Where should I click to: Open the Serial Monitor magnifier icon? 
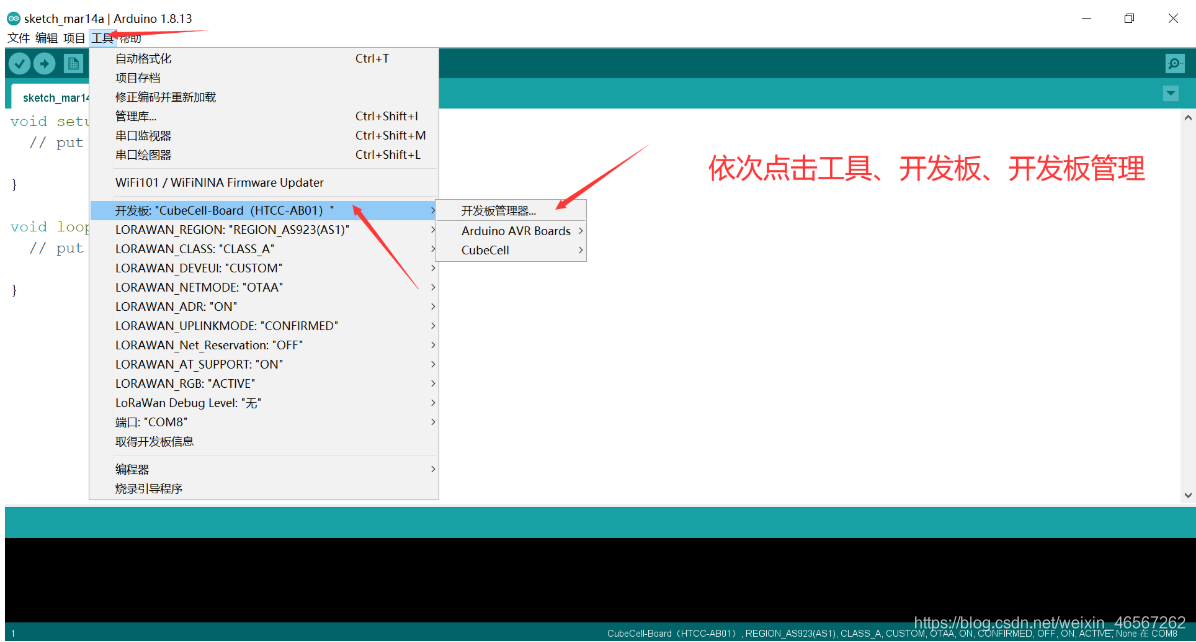pos(1175,63)
